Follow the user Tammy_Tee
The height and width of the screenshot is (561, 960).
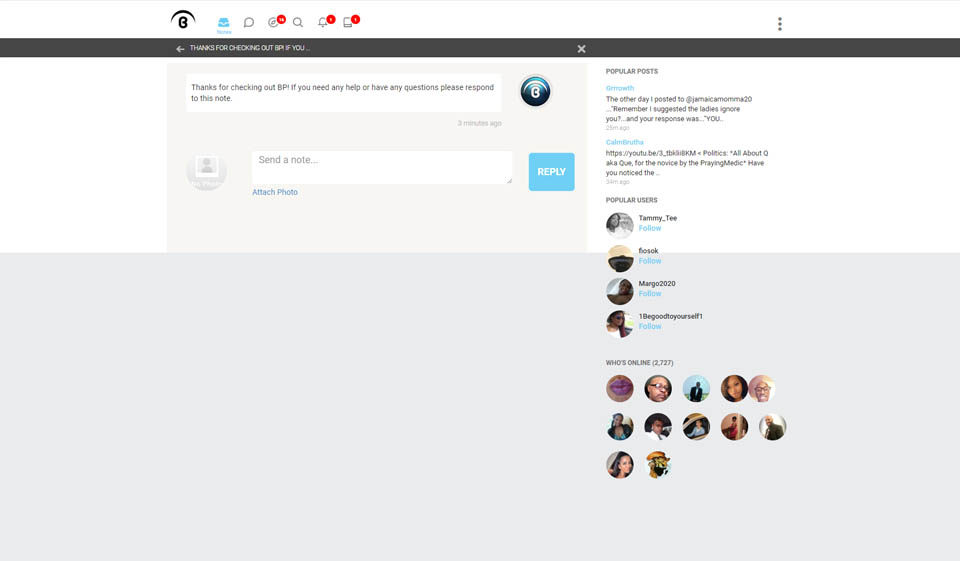tap(650, 229)
